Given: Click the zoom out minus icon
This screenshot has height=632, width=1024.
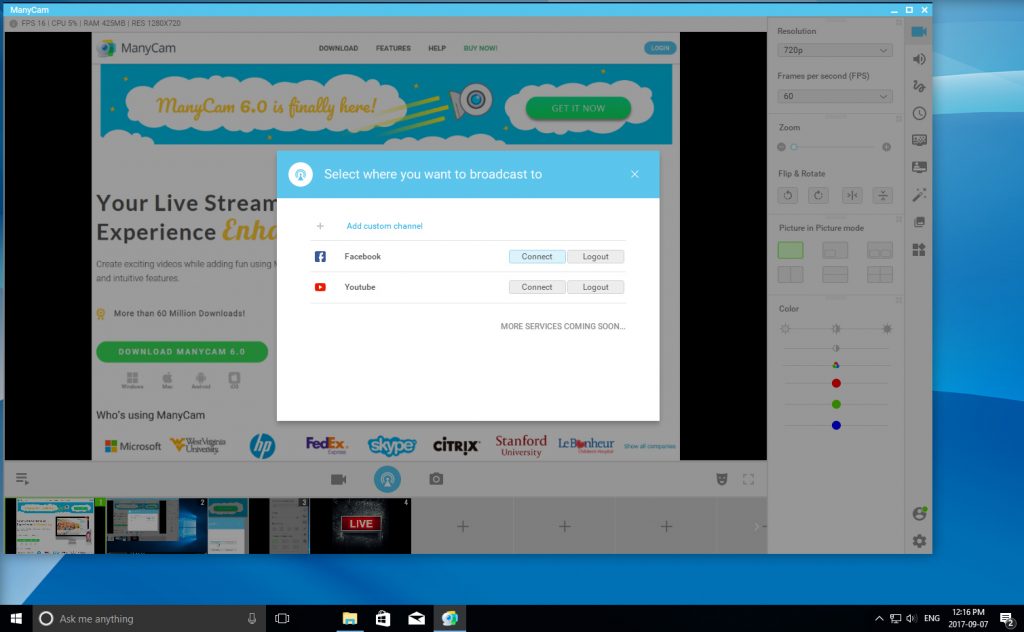Looking at the screenshot, I should [781, 147].
